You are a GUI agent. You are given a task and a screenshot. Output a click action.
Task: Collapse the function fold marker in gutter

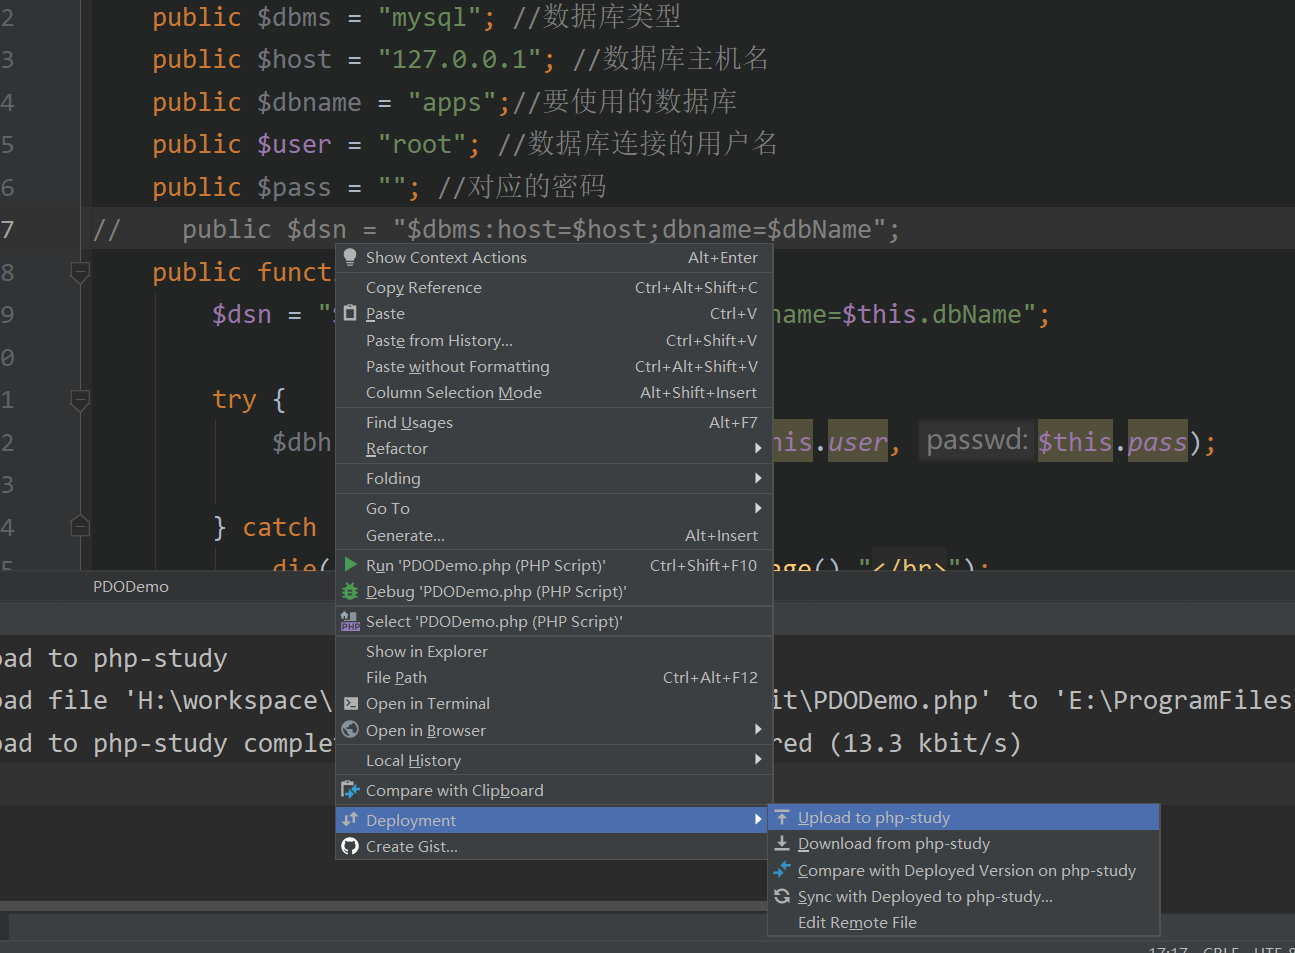[x=81, y=271]
